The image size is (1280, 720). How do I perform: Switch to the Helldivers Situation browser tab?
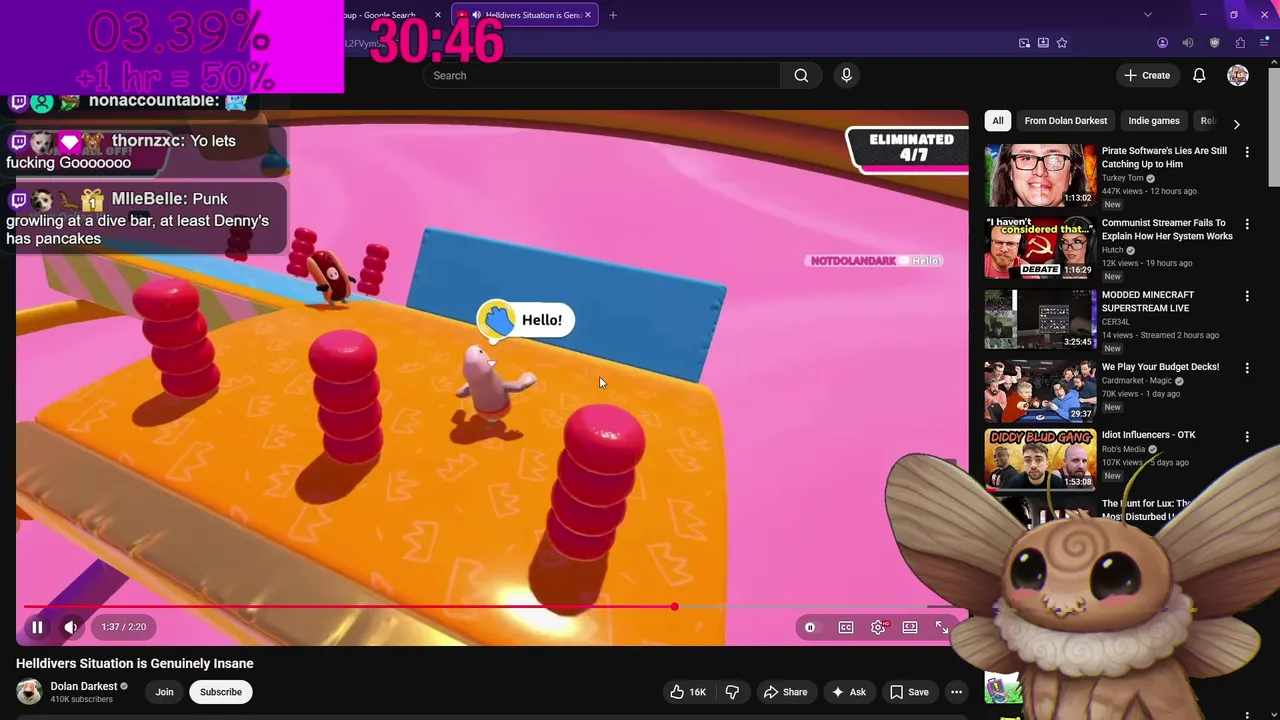pyautogui.click(x=524, y=15)
